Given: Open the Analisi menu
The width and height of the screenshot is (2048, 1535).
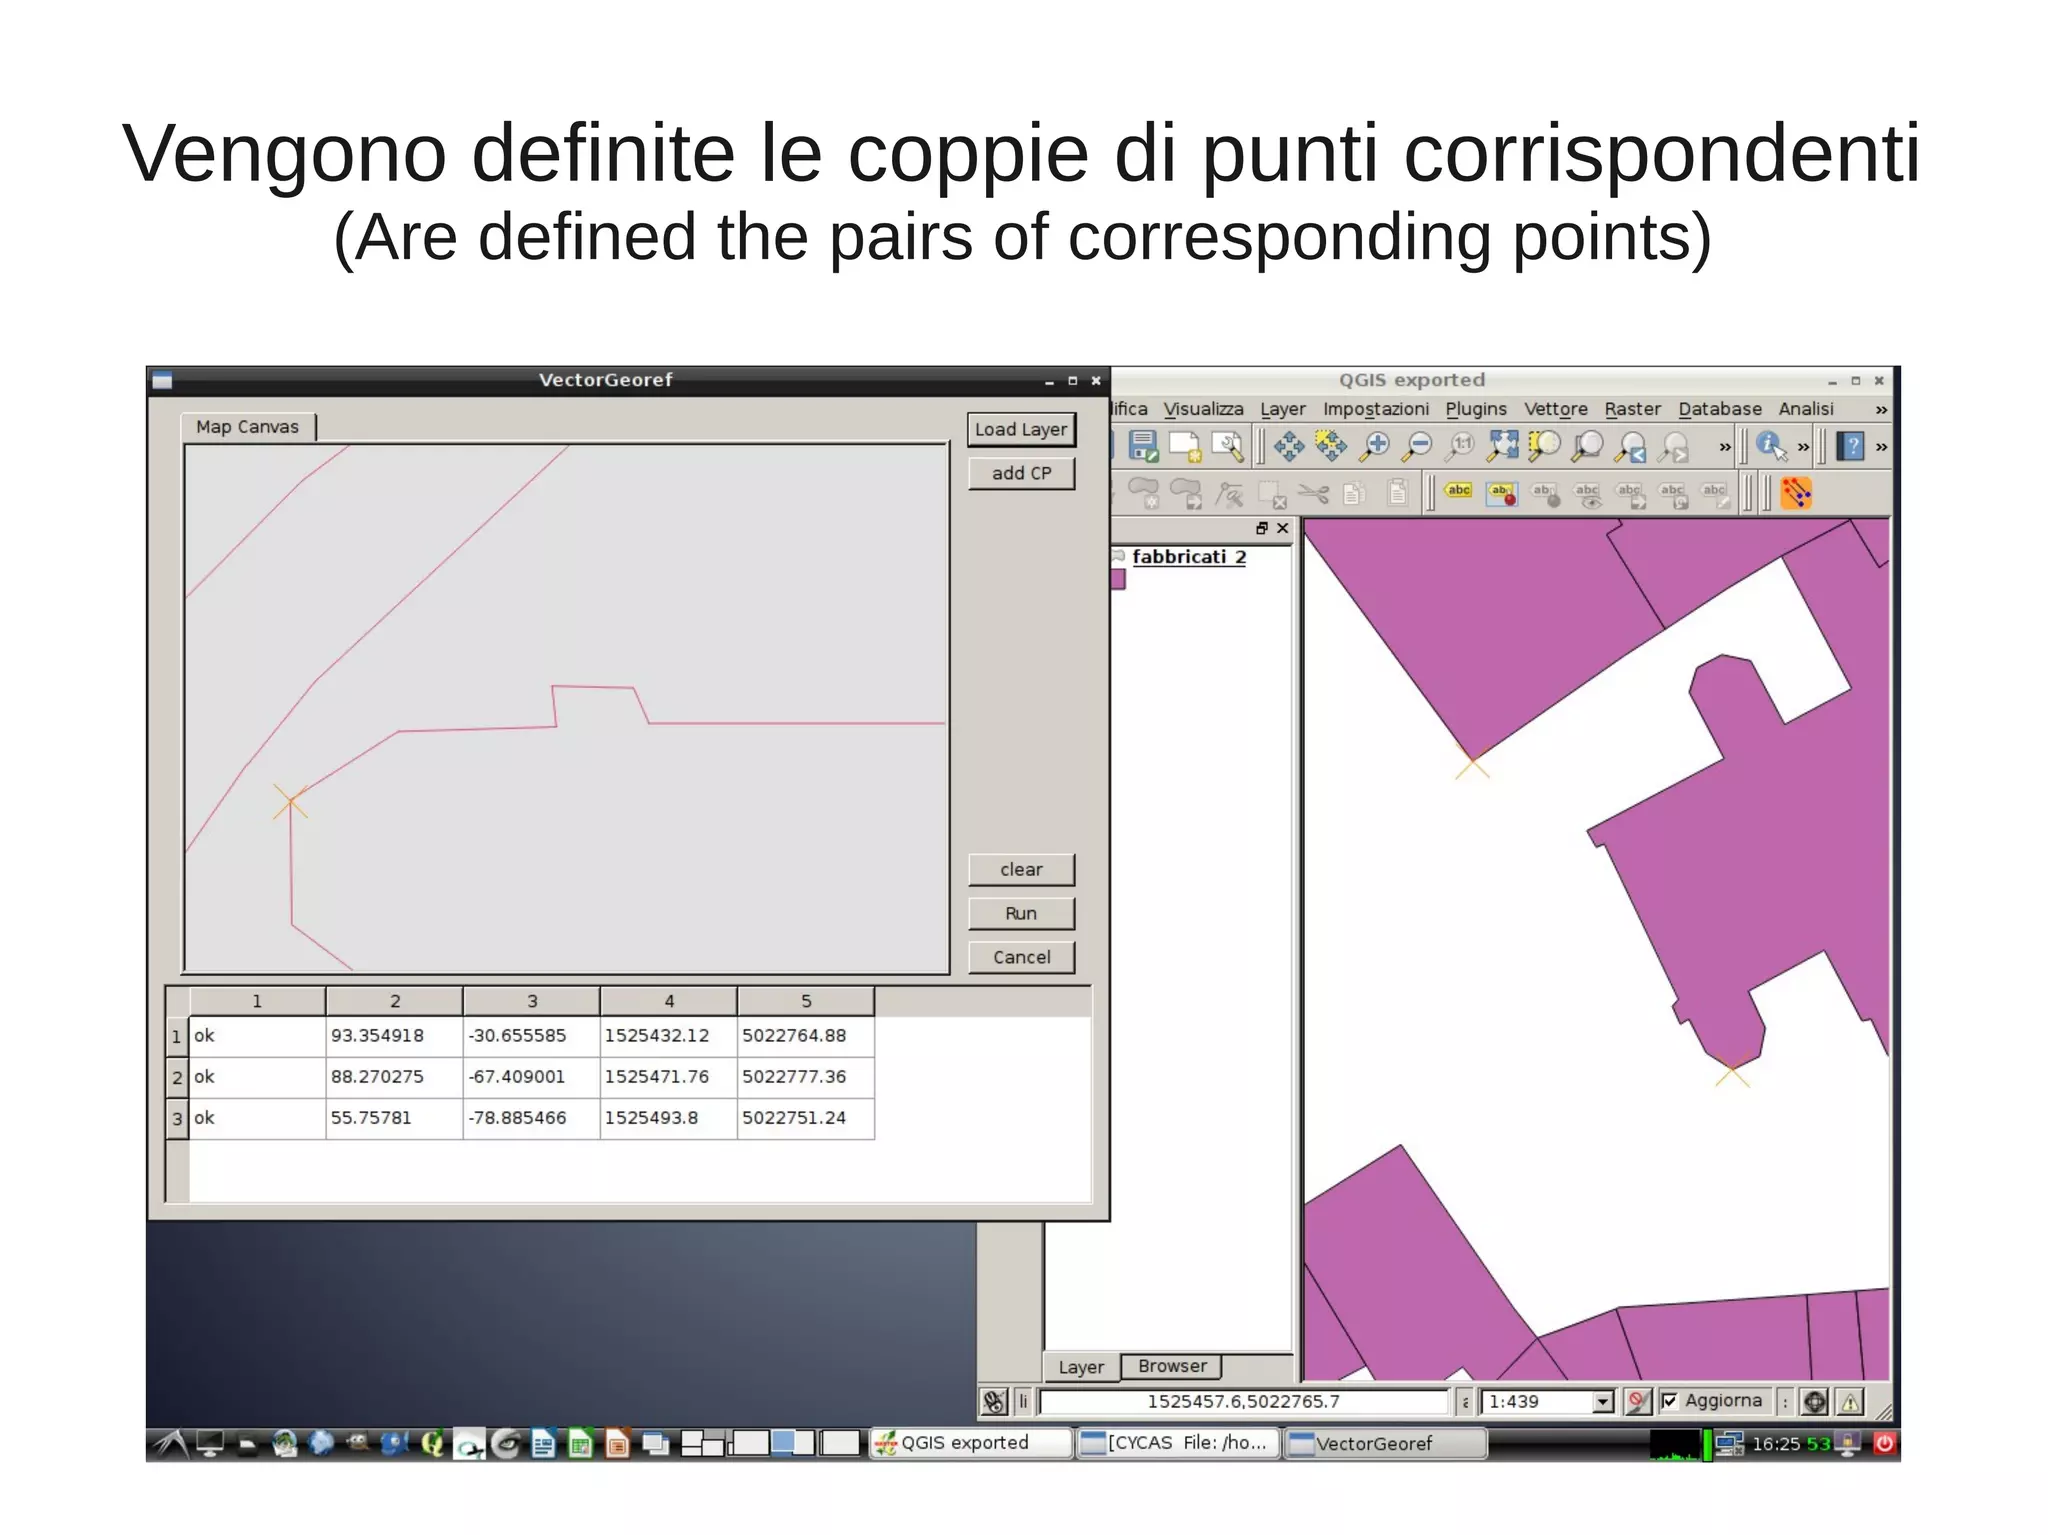Looking at the screenshot, I should pyautogui.click(x=1806, y=409).
